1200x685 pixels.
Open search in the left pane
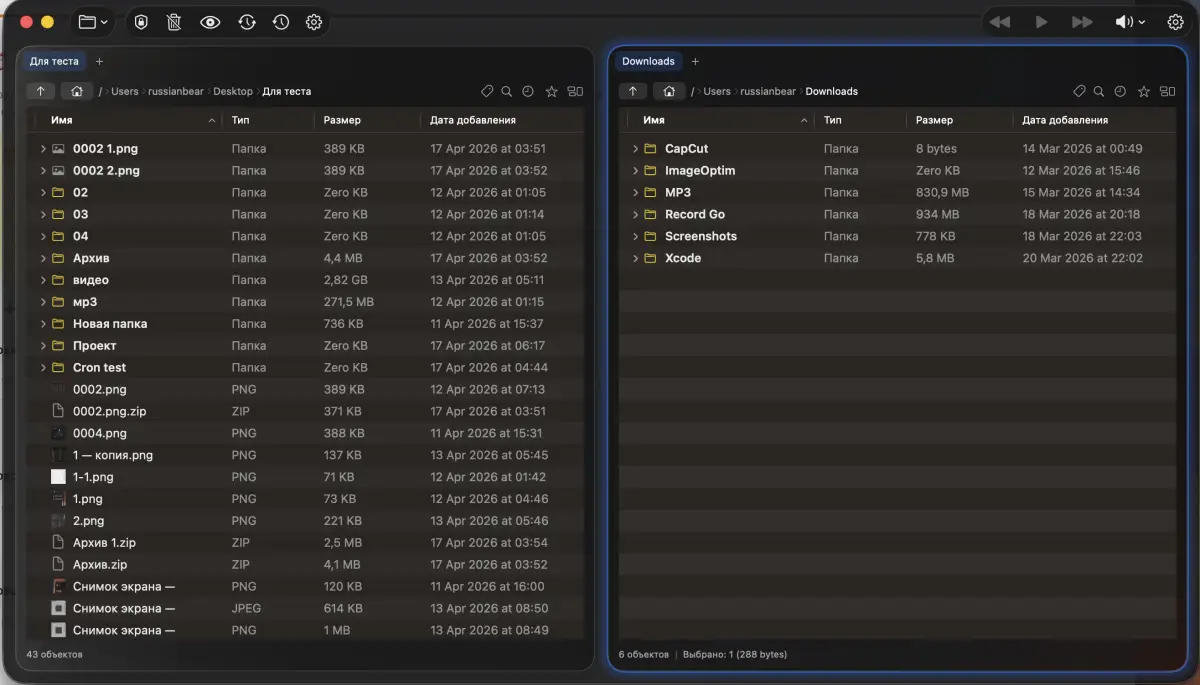[x=507, y=91]
